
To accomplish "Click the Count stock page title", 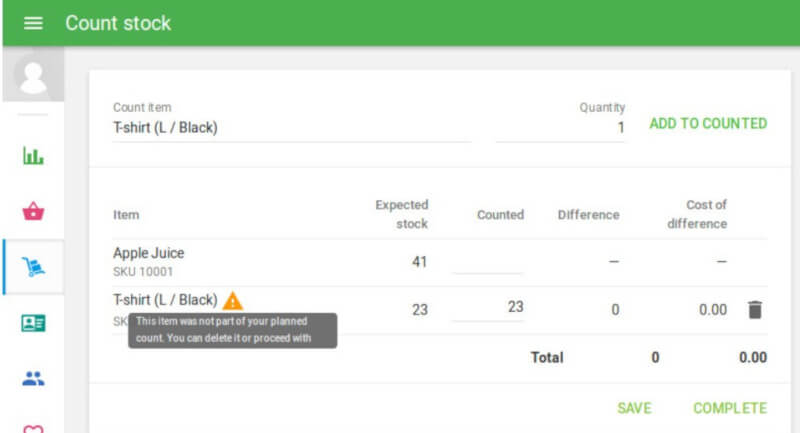I will [x=118, y=23].
